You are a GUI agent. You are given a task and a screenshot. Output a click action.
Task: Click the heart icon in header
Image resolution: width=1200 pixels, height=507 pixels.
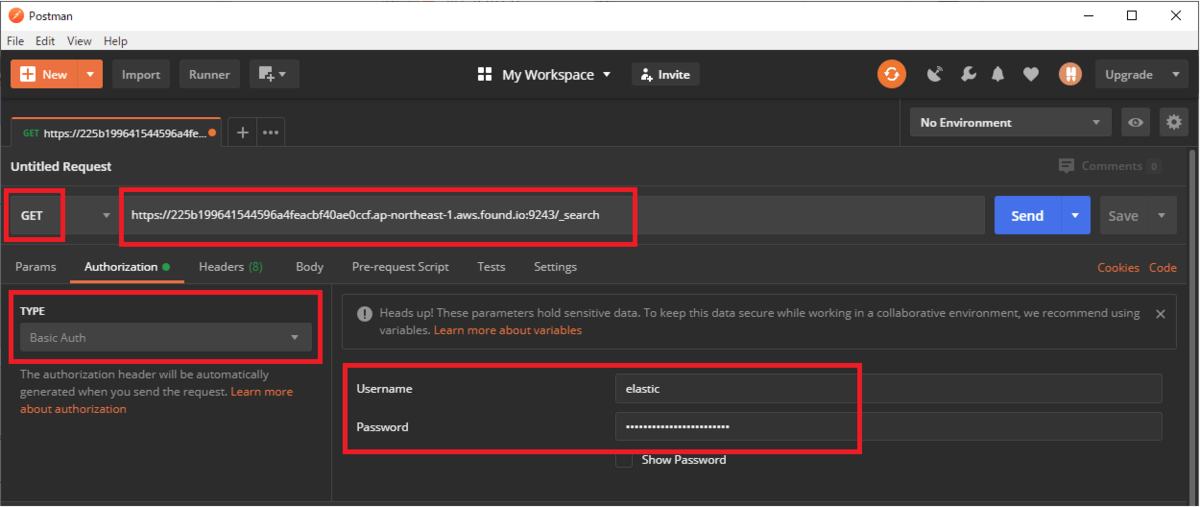[x=1031, y=74]
